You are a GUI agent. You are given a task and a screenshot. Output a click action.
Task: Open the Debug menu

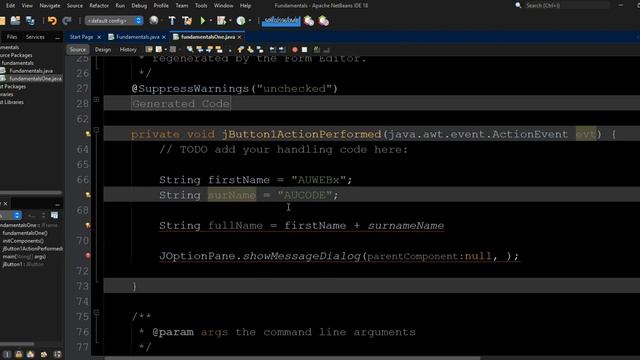139,6
